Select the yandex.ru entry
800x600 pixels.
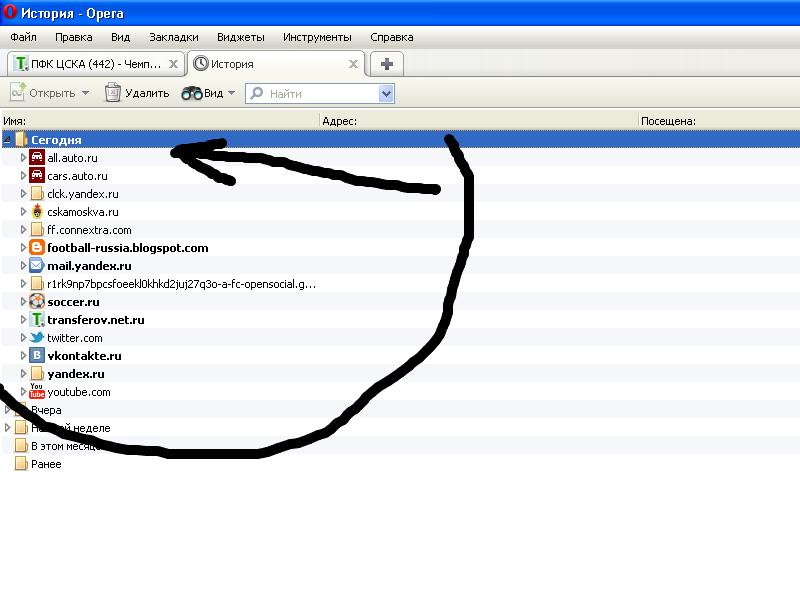click(76, 374)
